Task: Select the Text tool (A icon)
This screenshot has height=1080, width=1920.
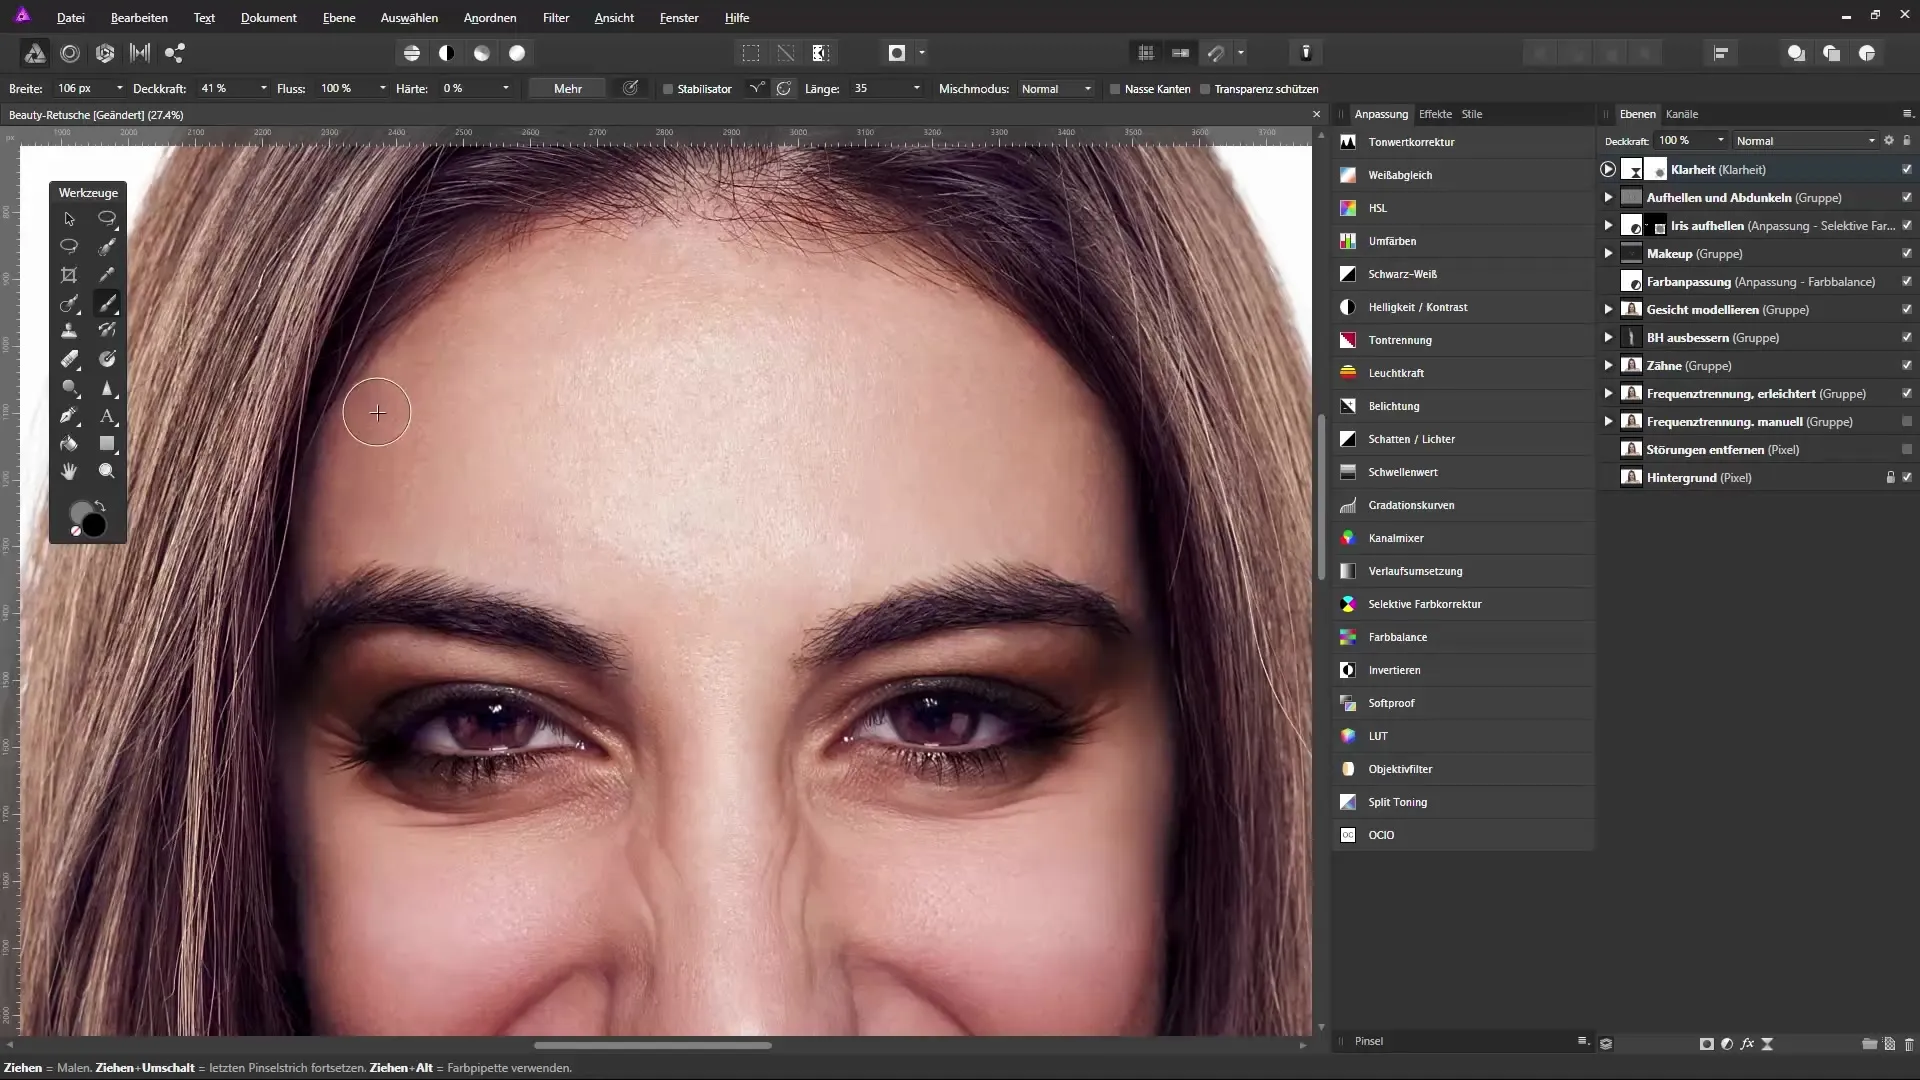Action: point(107,415)
